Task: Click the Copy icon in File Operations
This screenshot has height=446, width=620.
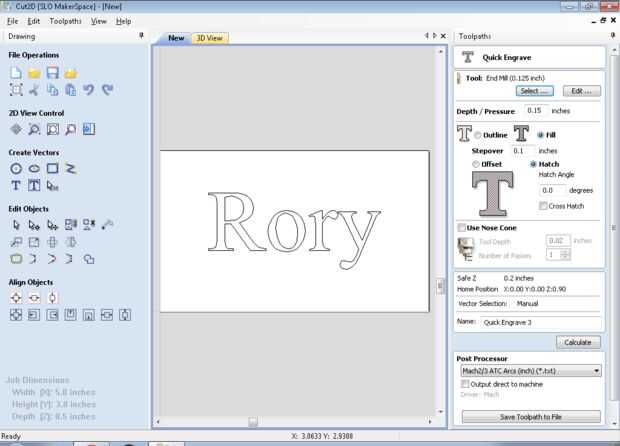Action: pos(52,90)
